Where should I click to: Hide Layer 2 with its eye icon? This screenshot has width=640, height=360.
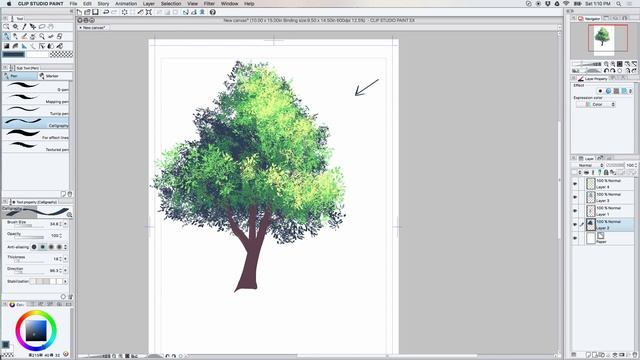[x=575, y=224]
